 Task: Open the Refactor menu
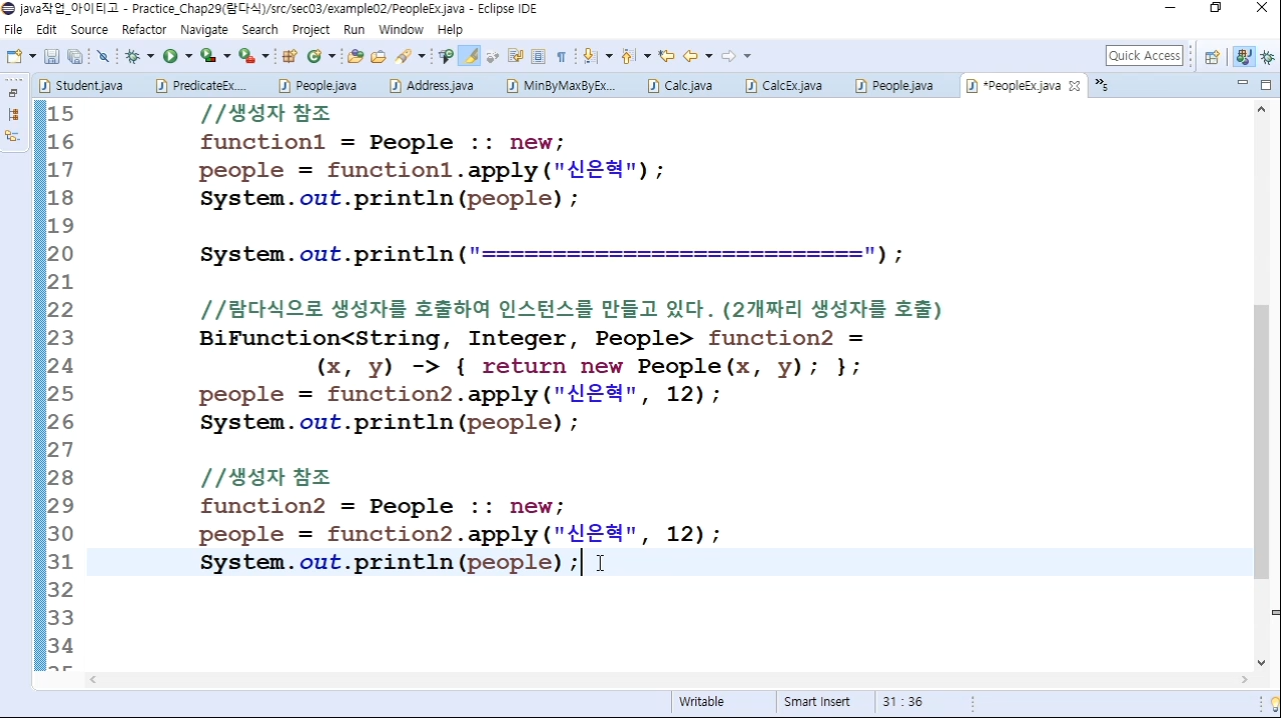pyautogui.click(x=144, y=30)
